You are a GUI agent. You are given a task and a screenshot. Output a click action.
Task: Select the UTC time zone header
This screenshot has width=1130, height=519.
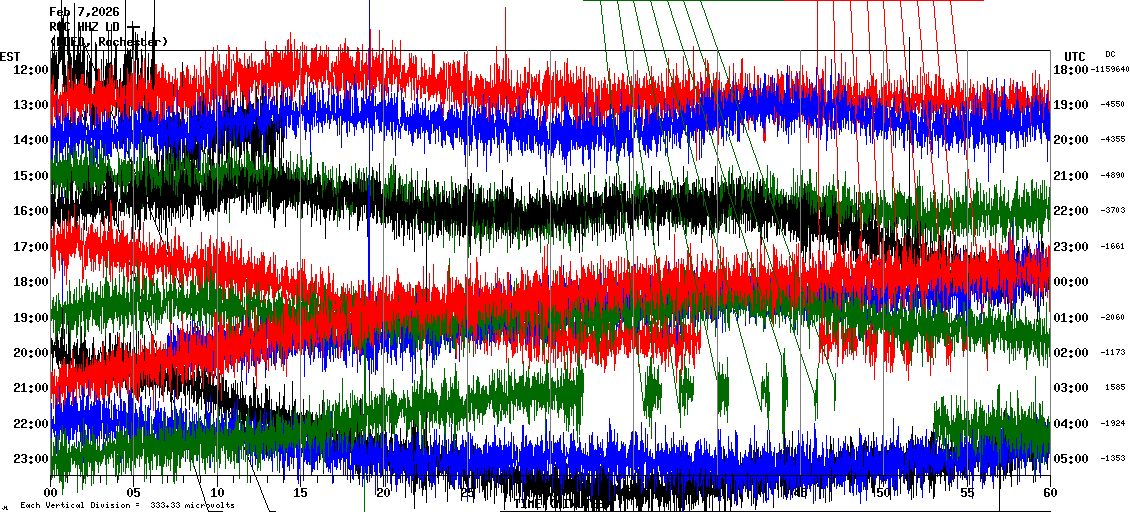(1074, 56)
